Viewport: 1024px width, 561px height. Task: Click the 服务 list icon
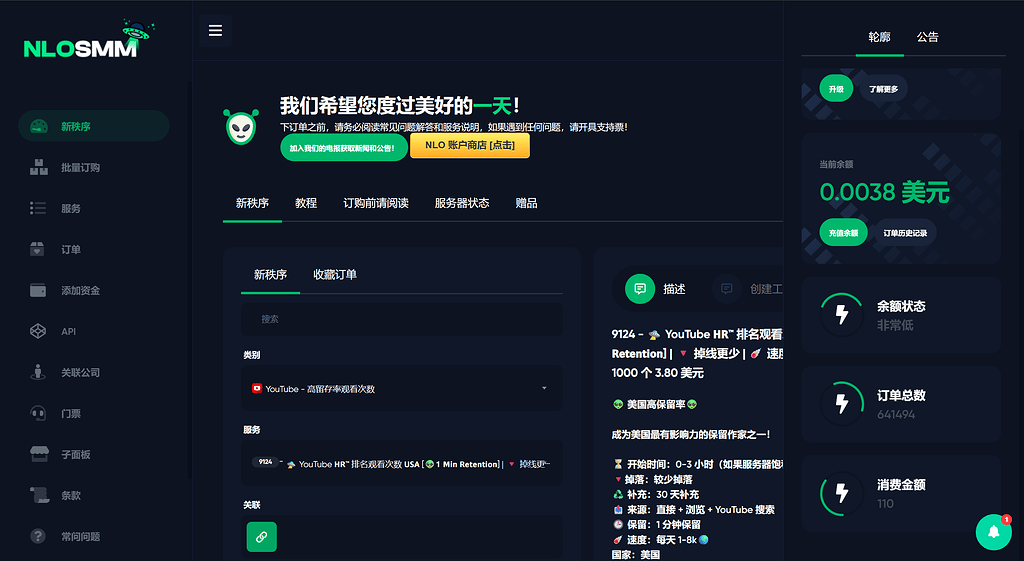(x=38, y=208)
